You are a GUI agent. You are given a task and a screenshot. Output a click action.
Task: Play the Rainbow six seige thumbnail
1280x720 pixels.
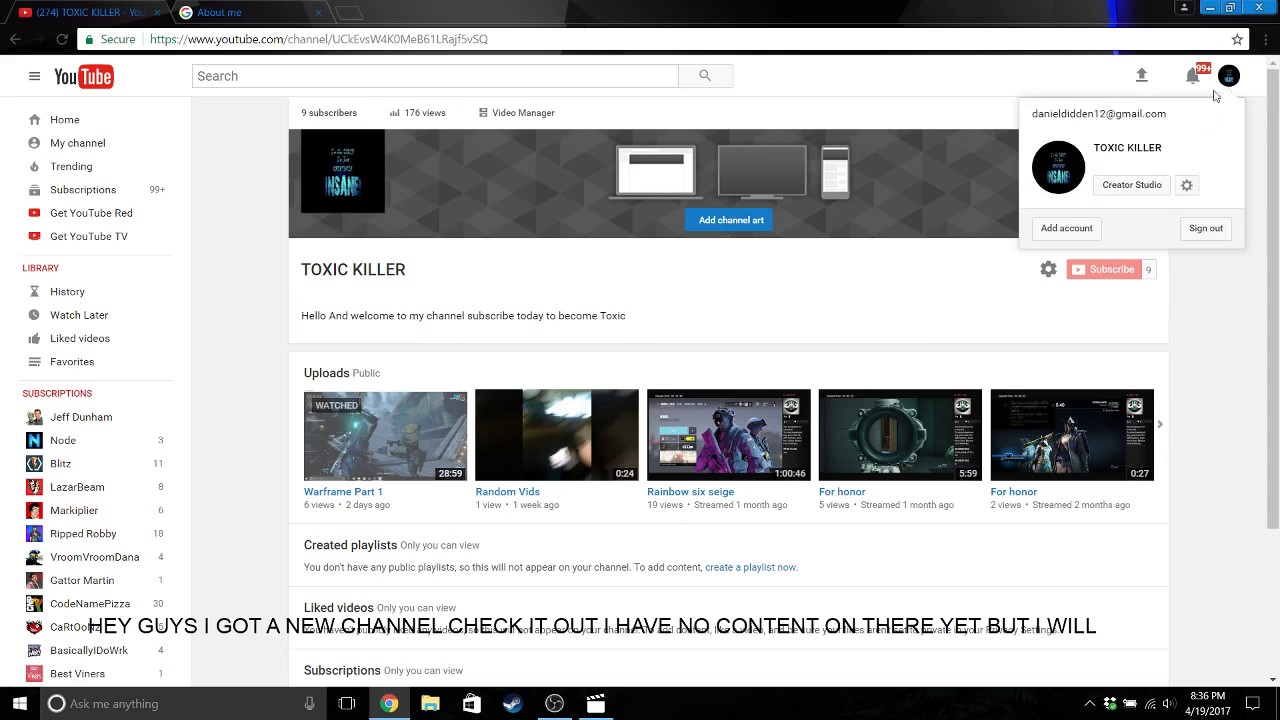tap(729, 435)
